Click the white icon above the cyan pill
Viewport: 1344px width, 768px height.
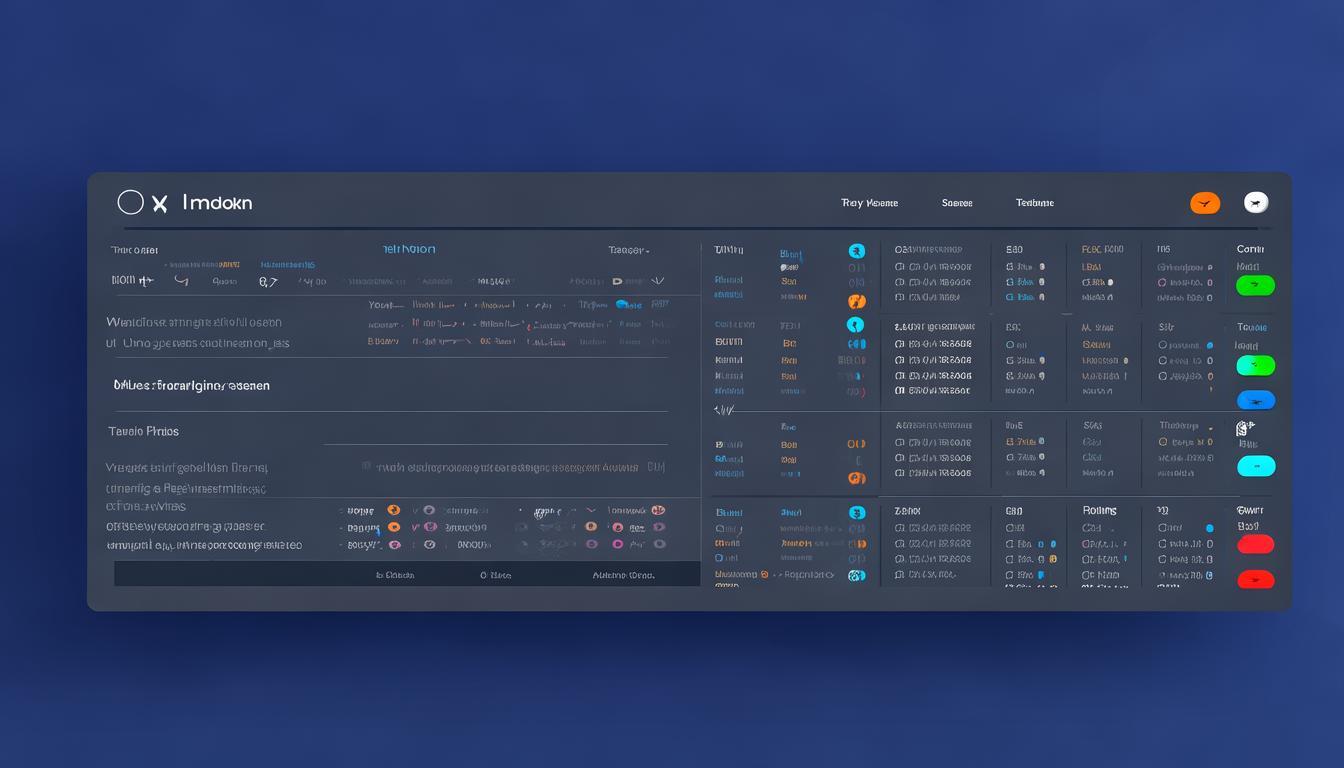point(1246,428)
